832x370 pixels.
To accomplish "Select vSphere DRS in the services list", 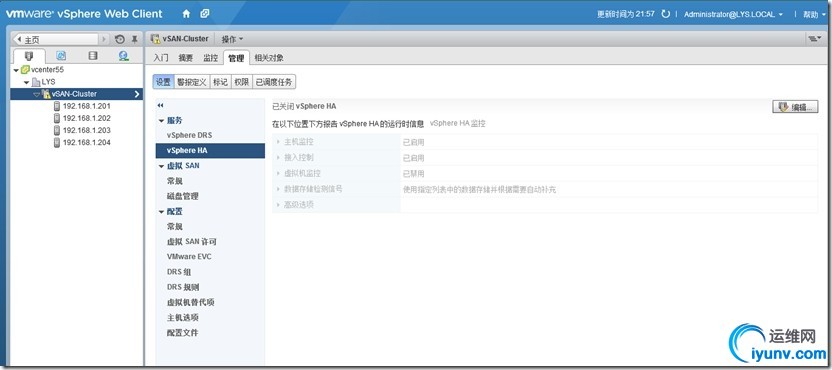I will pyautogui.click(x=189, y=135).
